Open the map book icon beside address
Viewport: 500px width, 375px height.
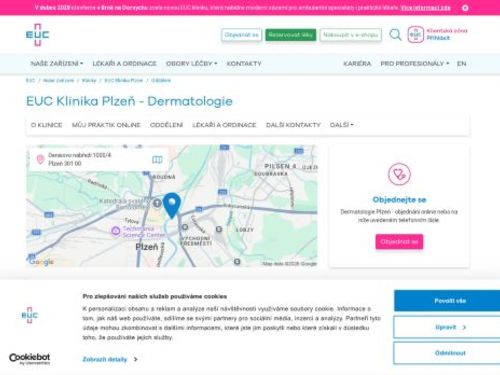click(x=157, y=160)
